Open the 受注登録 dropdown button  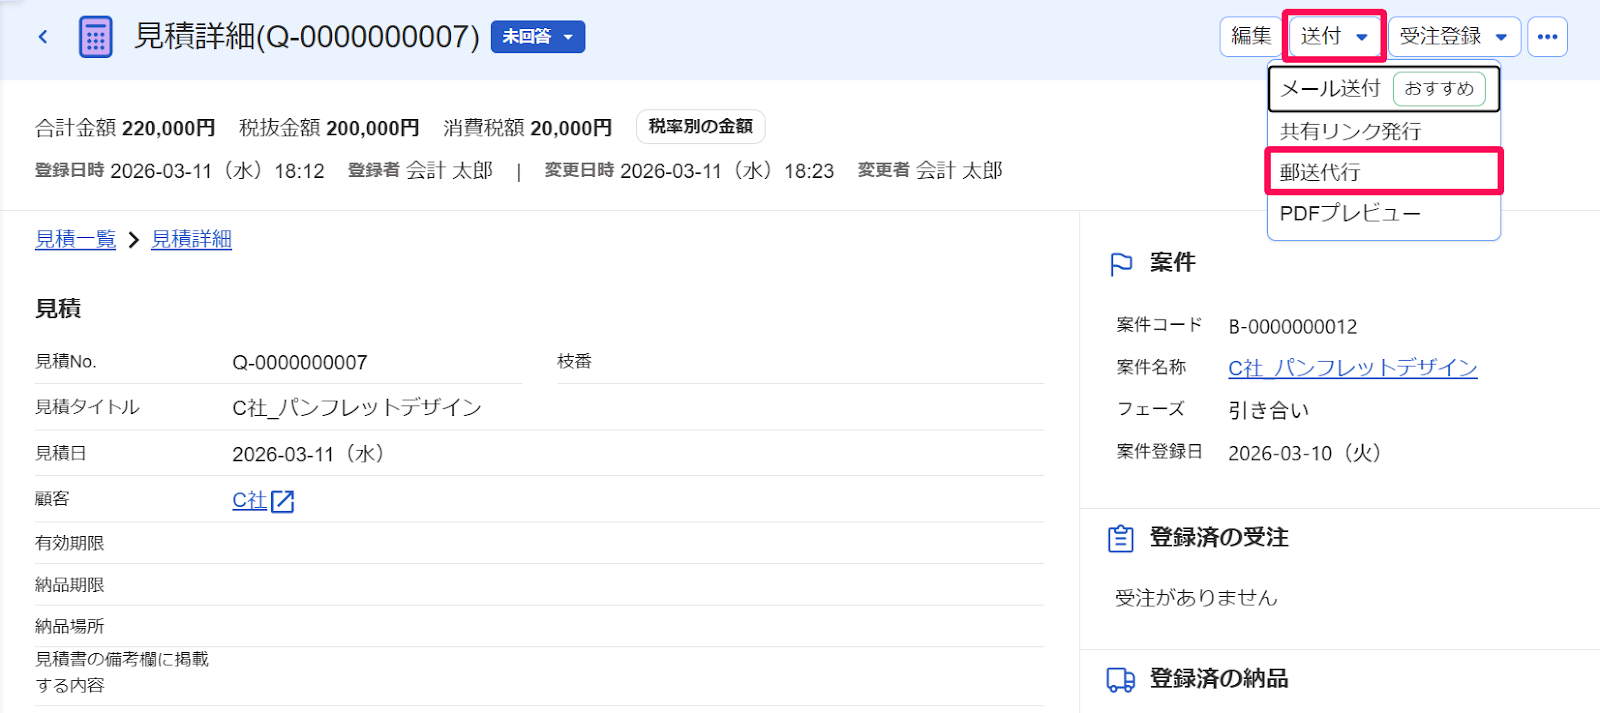[x=1454, y=37]
